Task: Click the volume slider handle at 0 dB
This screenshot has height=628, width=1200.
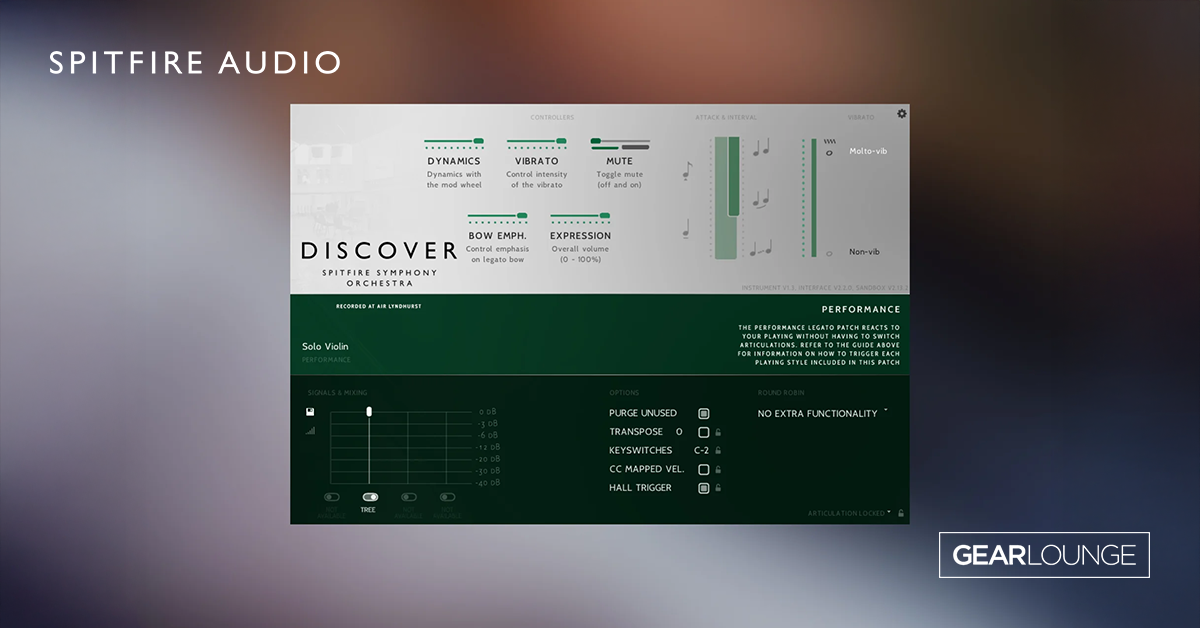Action: (368, 411)
